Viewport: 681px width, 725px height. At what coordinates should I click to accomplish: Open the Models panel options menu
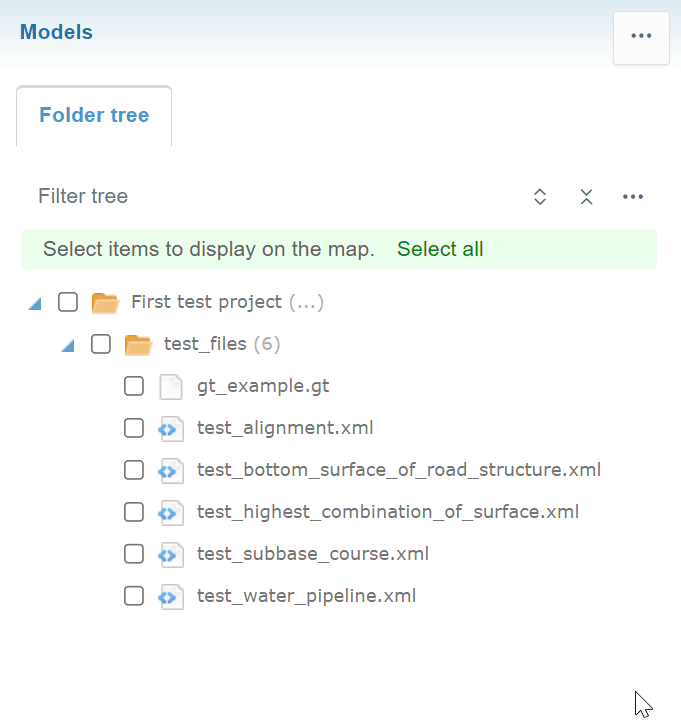click(641, 36)
